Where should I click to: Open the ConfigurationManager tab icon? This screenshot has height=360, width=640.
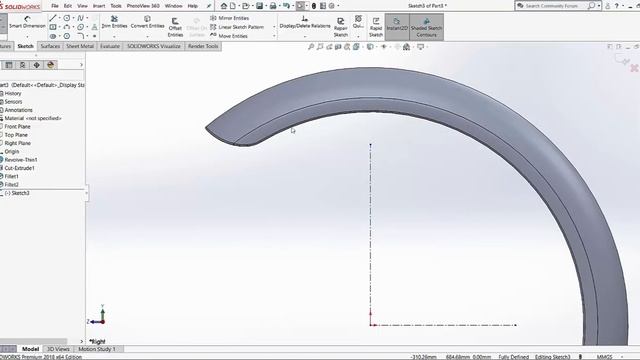click(22, 65)
